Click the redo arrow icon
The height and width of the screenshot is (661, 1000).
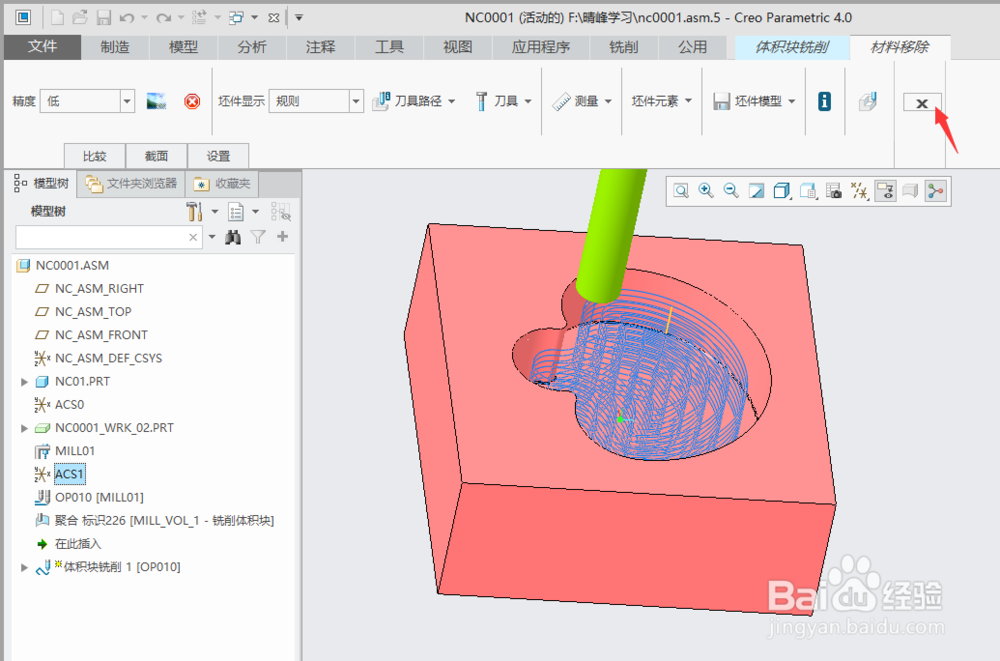pos(163,18)
